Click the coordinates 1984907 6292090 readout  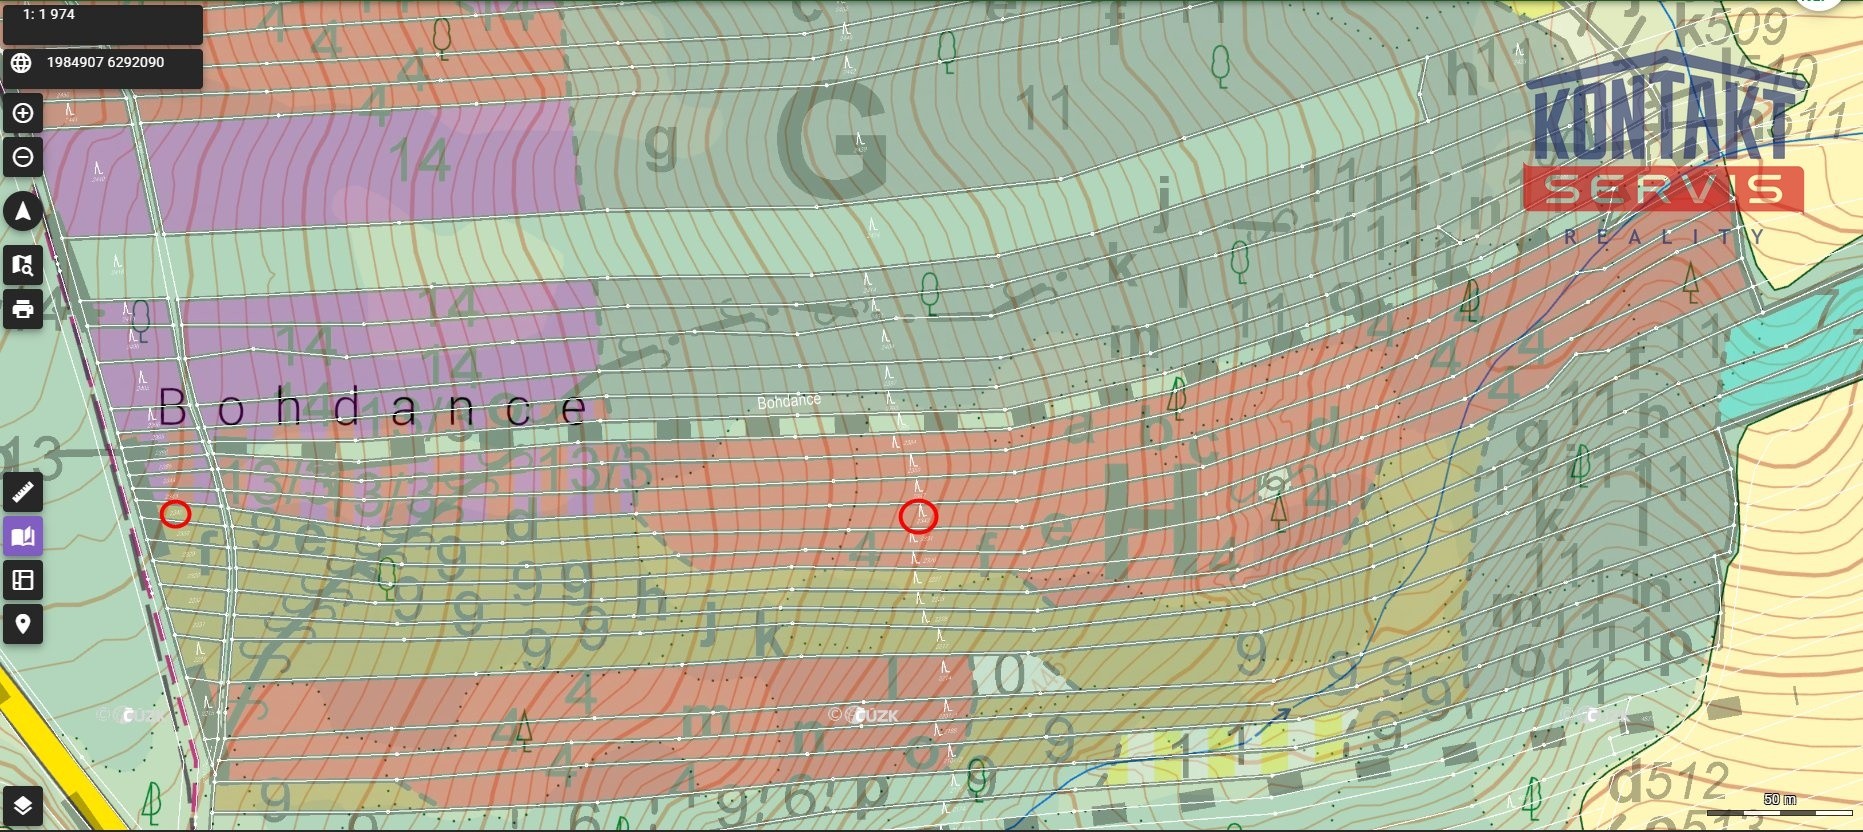[x=105, y=62]
